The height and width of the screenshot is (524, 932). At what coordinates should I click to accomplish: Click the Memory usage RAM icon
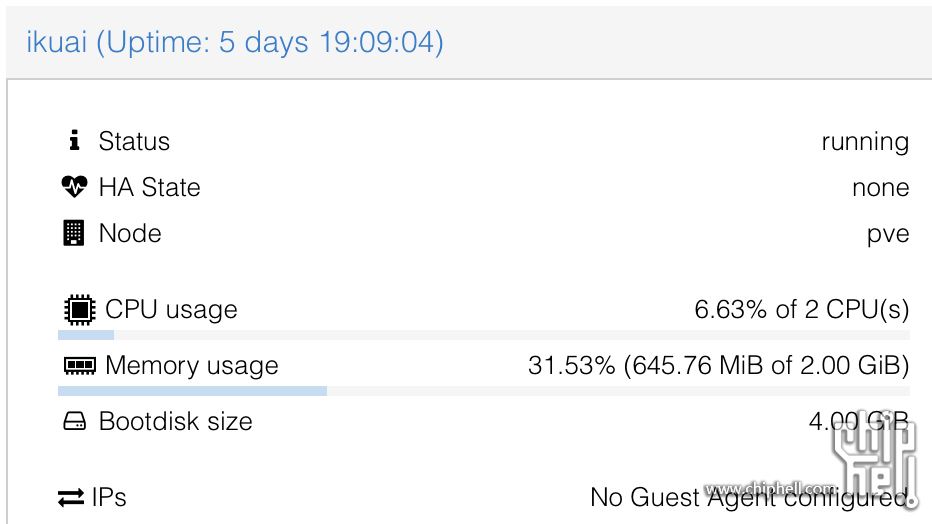click(x=80, y=365)
